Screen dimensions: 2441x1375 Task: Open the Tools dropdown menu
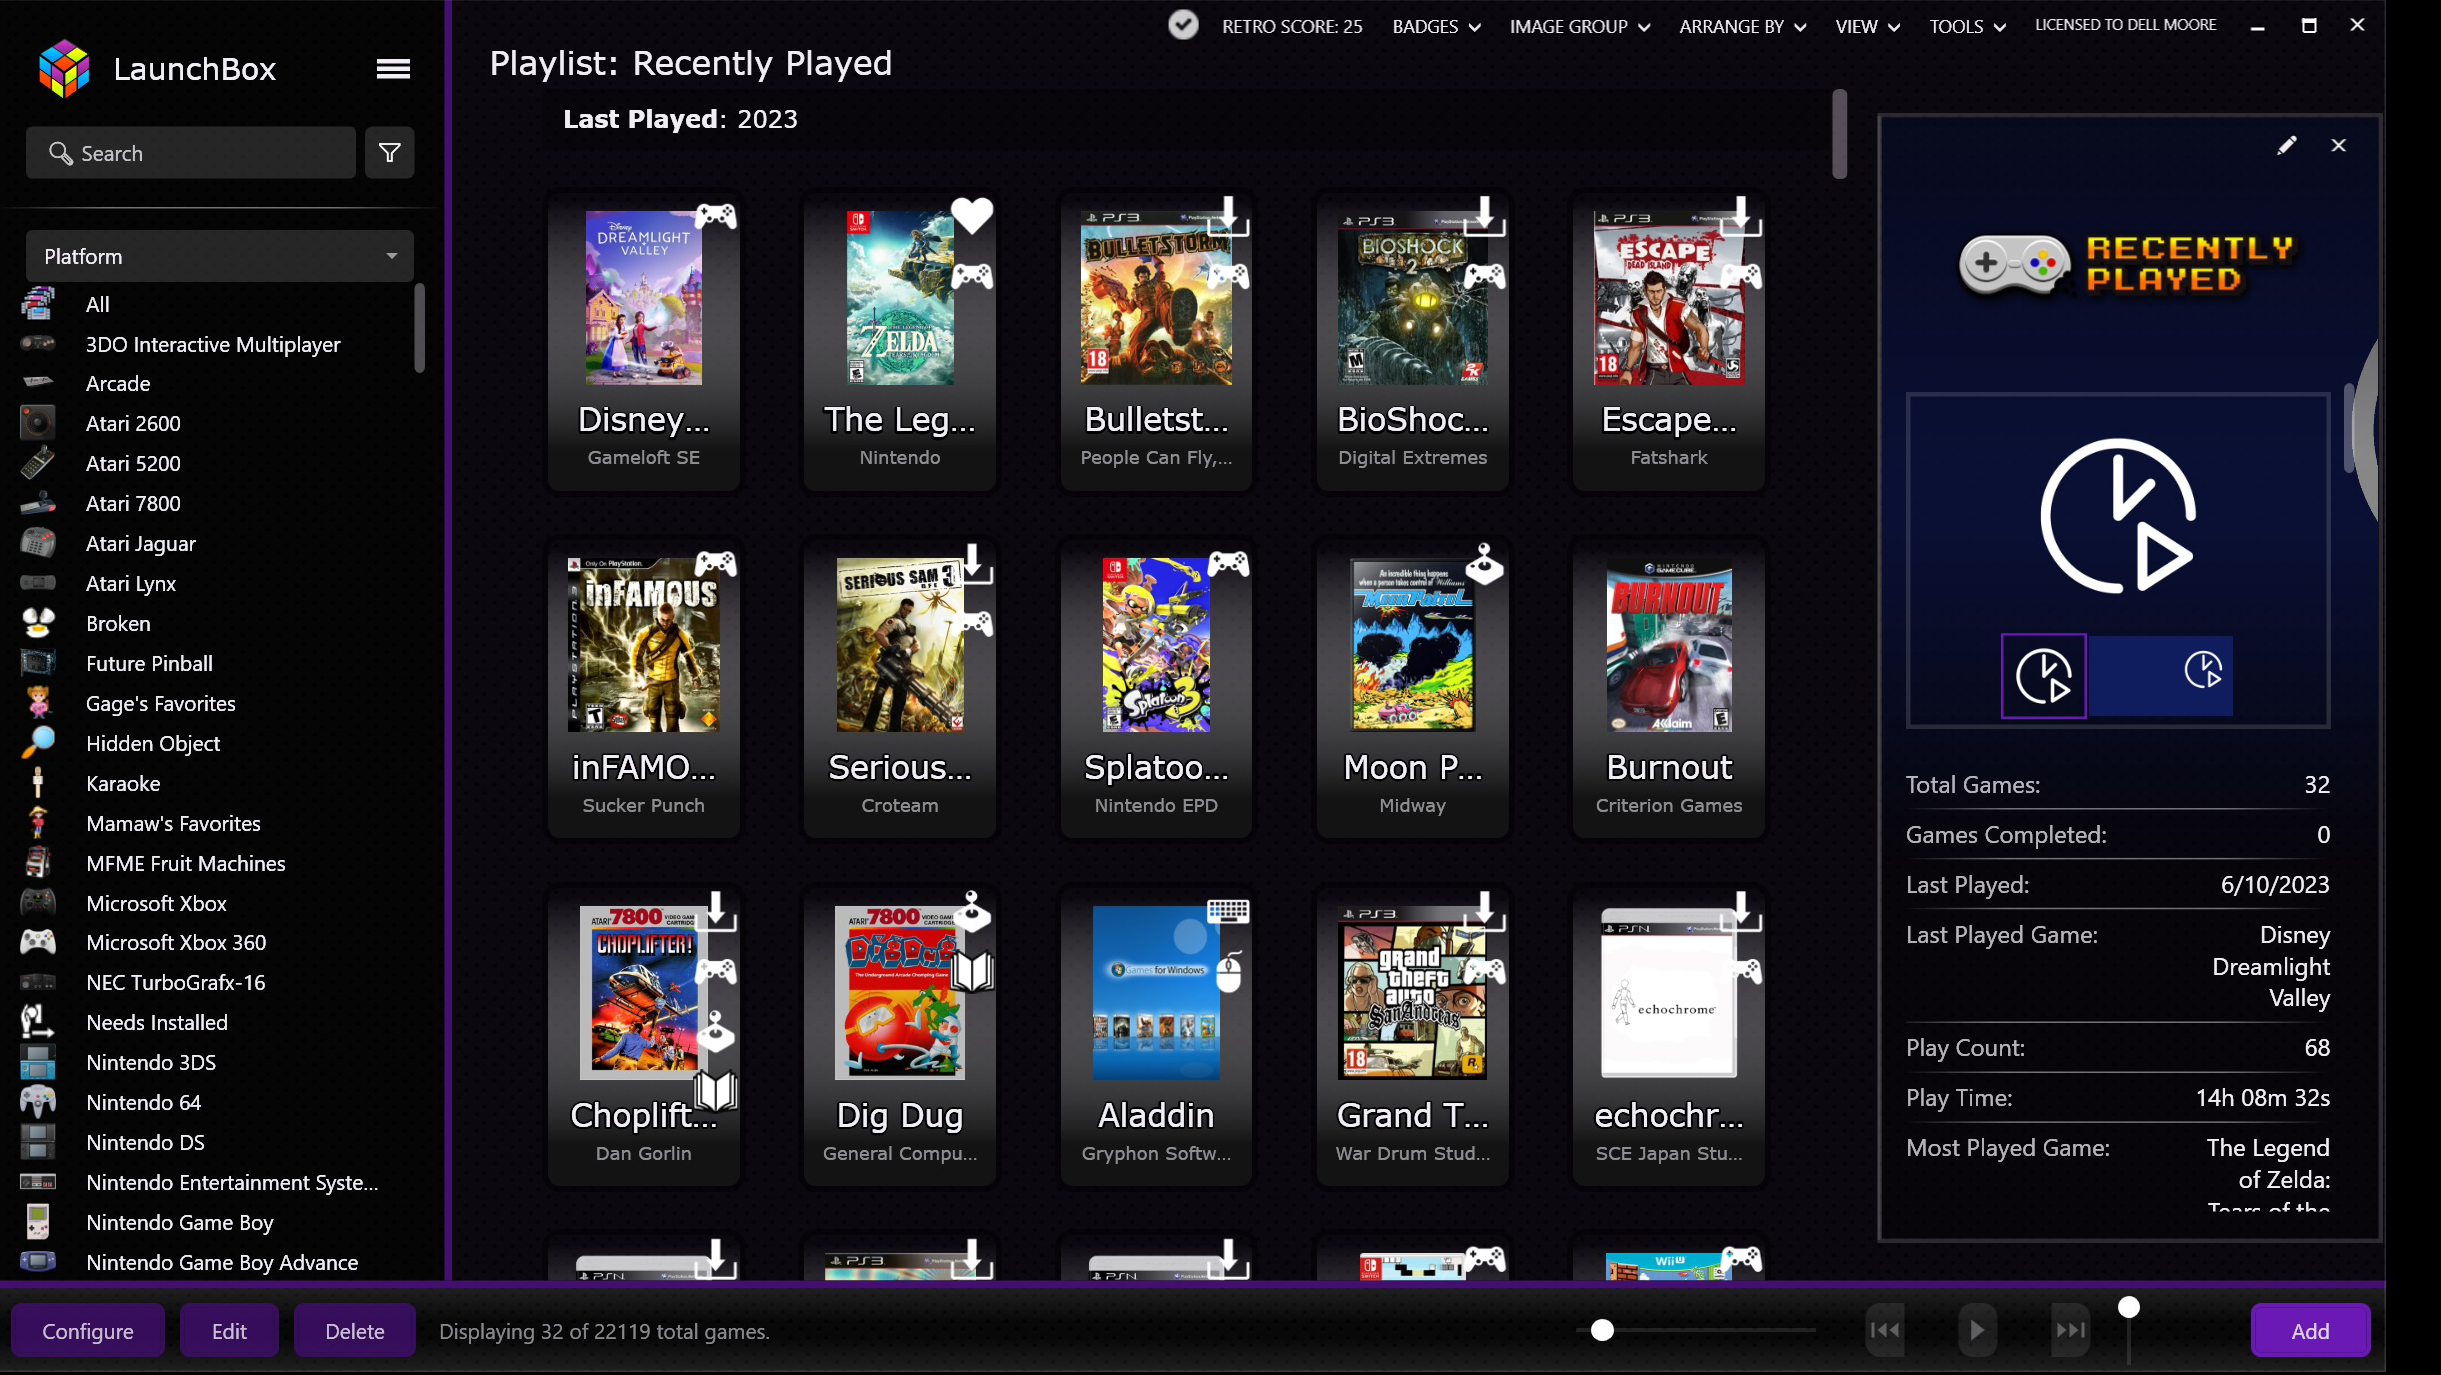click(1967, 26)
